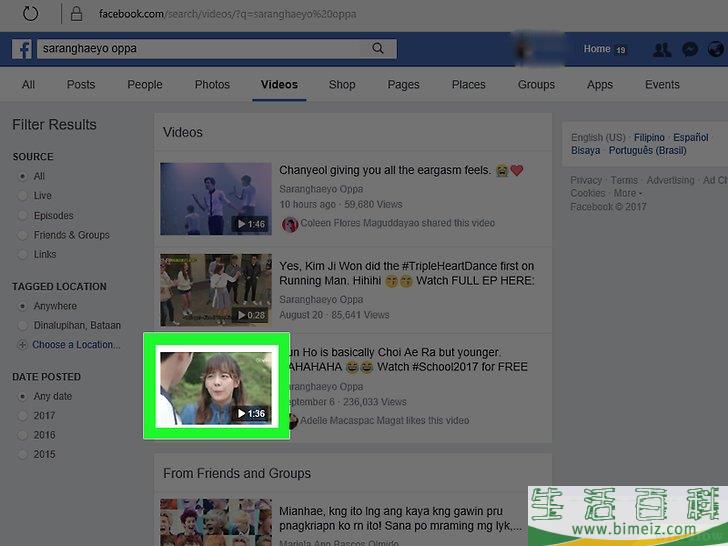The width and height of the screenshot is (728, 546).
Task: Play the School2017 1:36 video thumbnail
Action: pos(216,388)
